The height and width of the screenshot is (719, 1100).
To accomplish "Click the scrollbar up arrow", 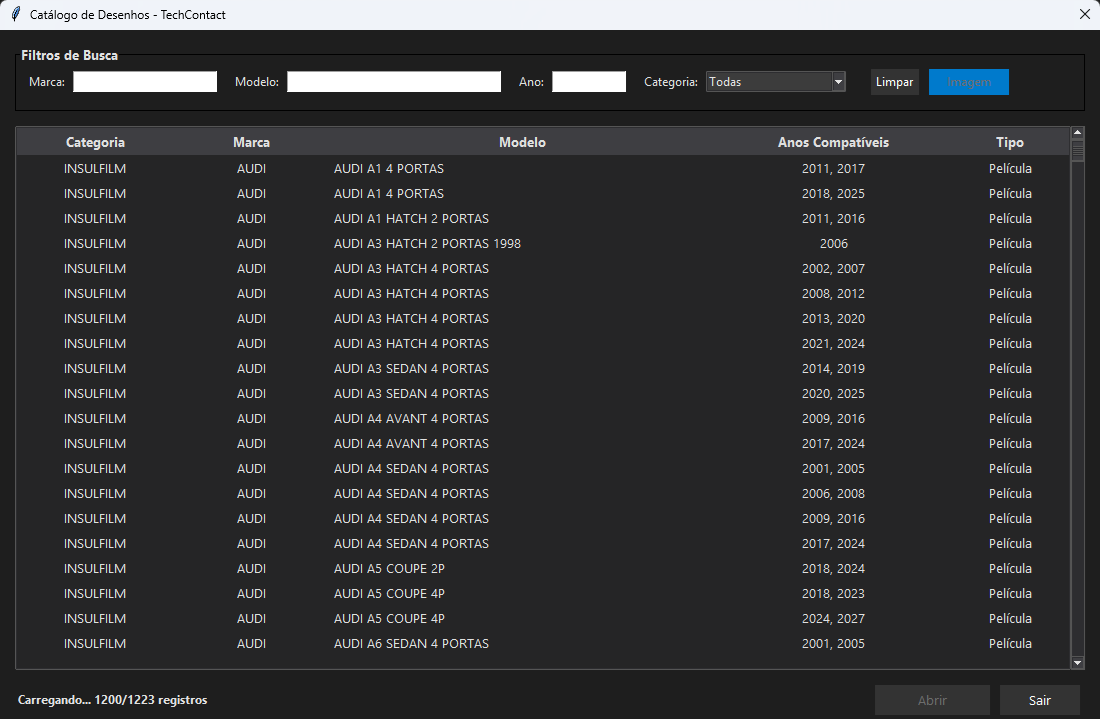I will point(1078,133).
